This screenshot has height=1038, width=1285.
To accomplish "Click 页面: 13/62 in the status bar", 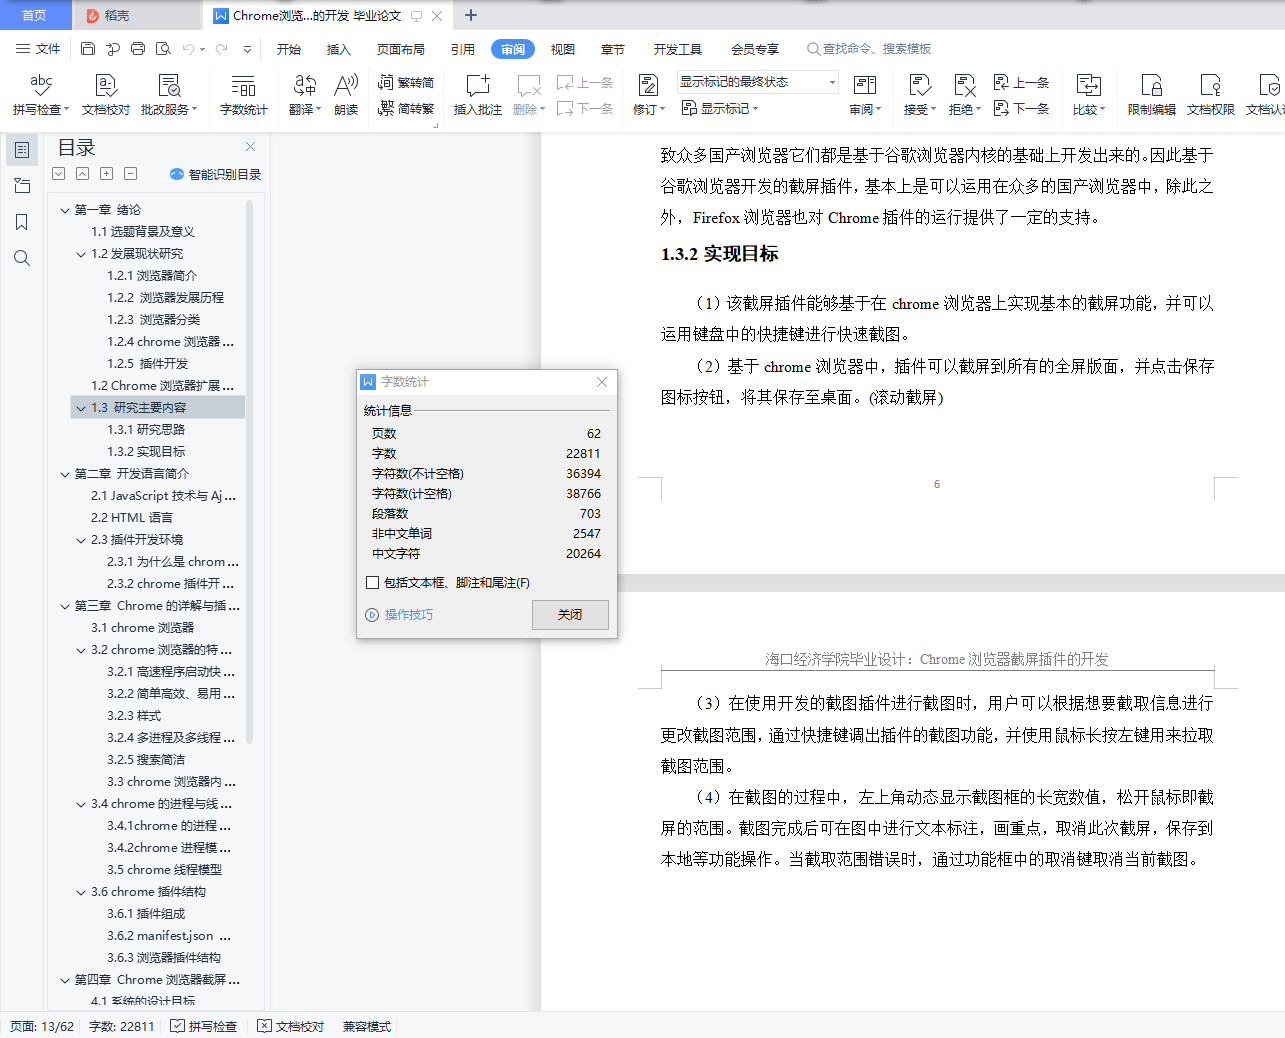I will pos(42,1026).
